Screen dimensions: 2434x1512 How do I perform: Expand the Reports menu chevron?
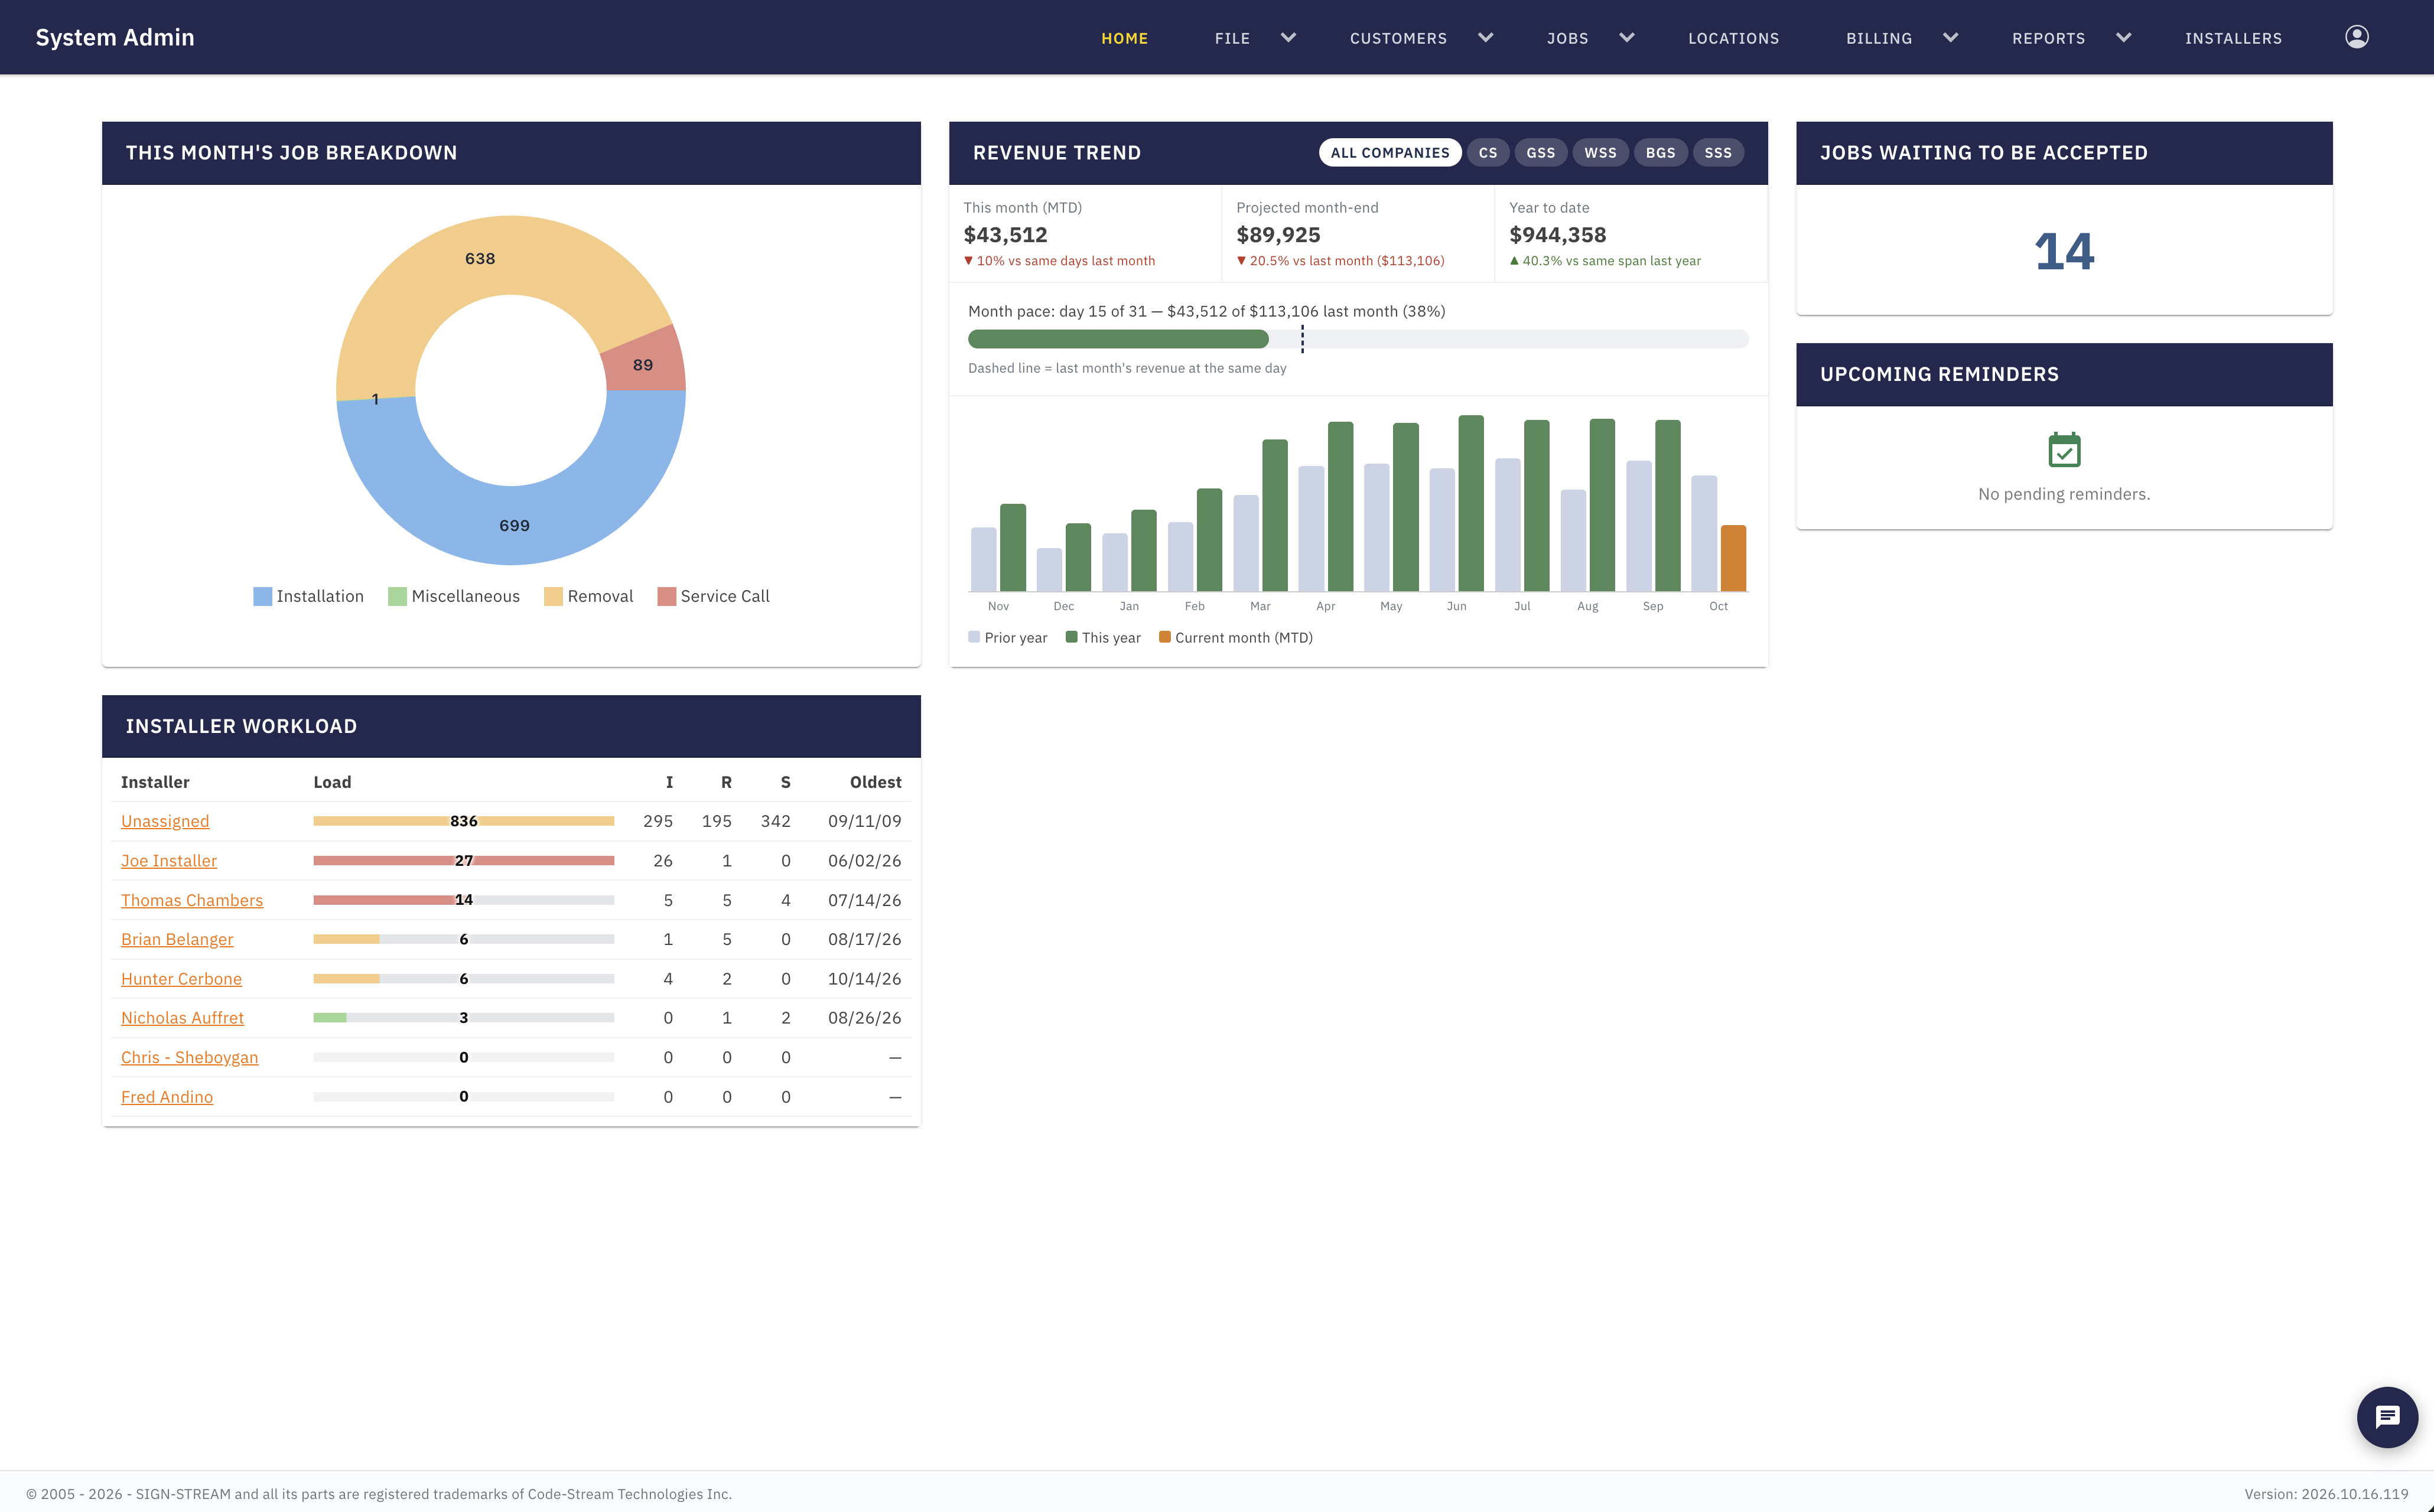coord(2123,38)
